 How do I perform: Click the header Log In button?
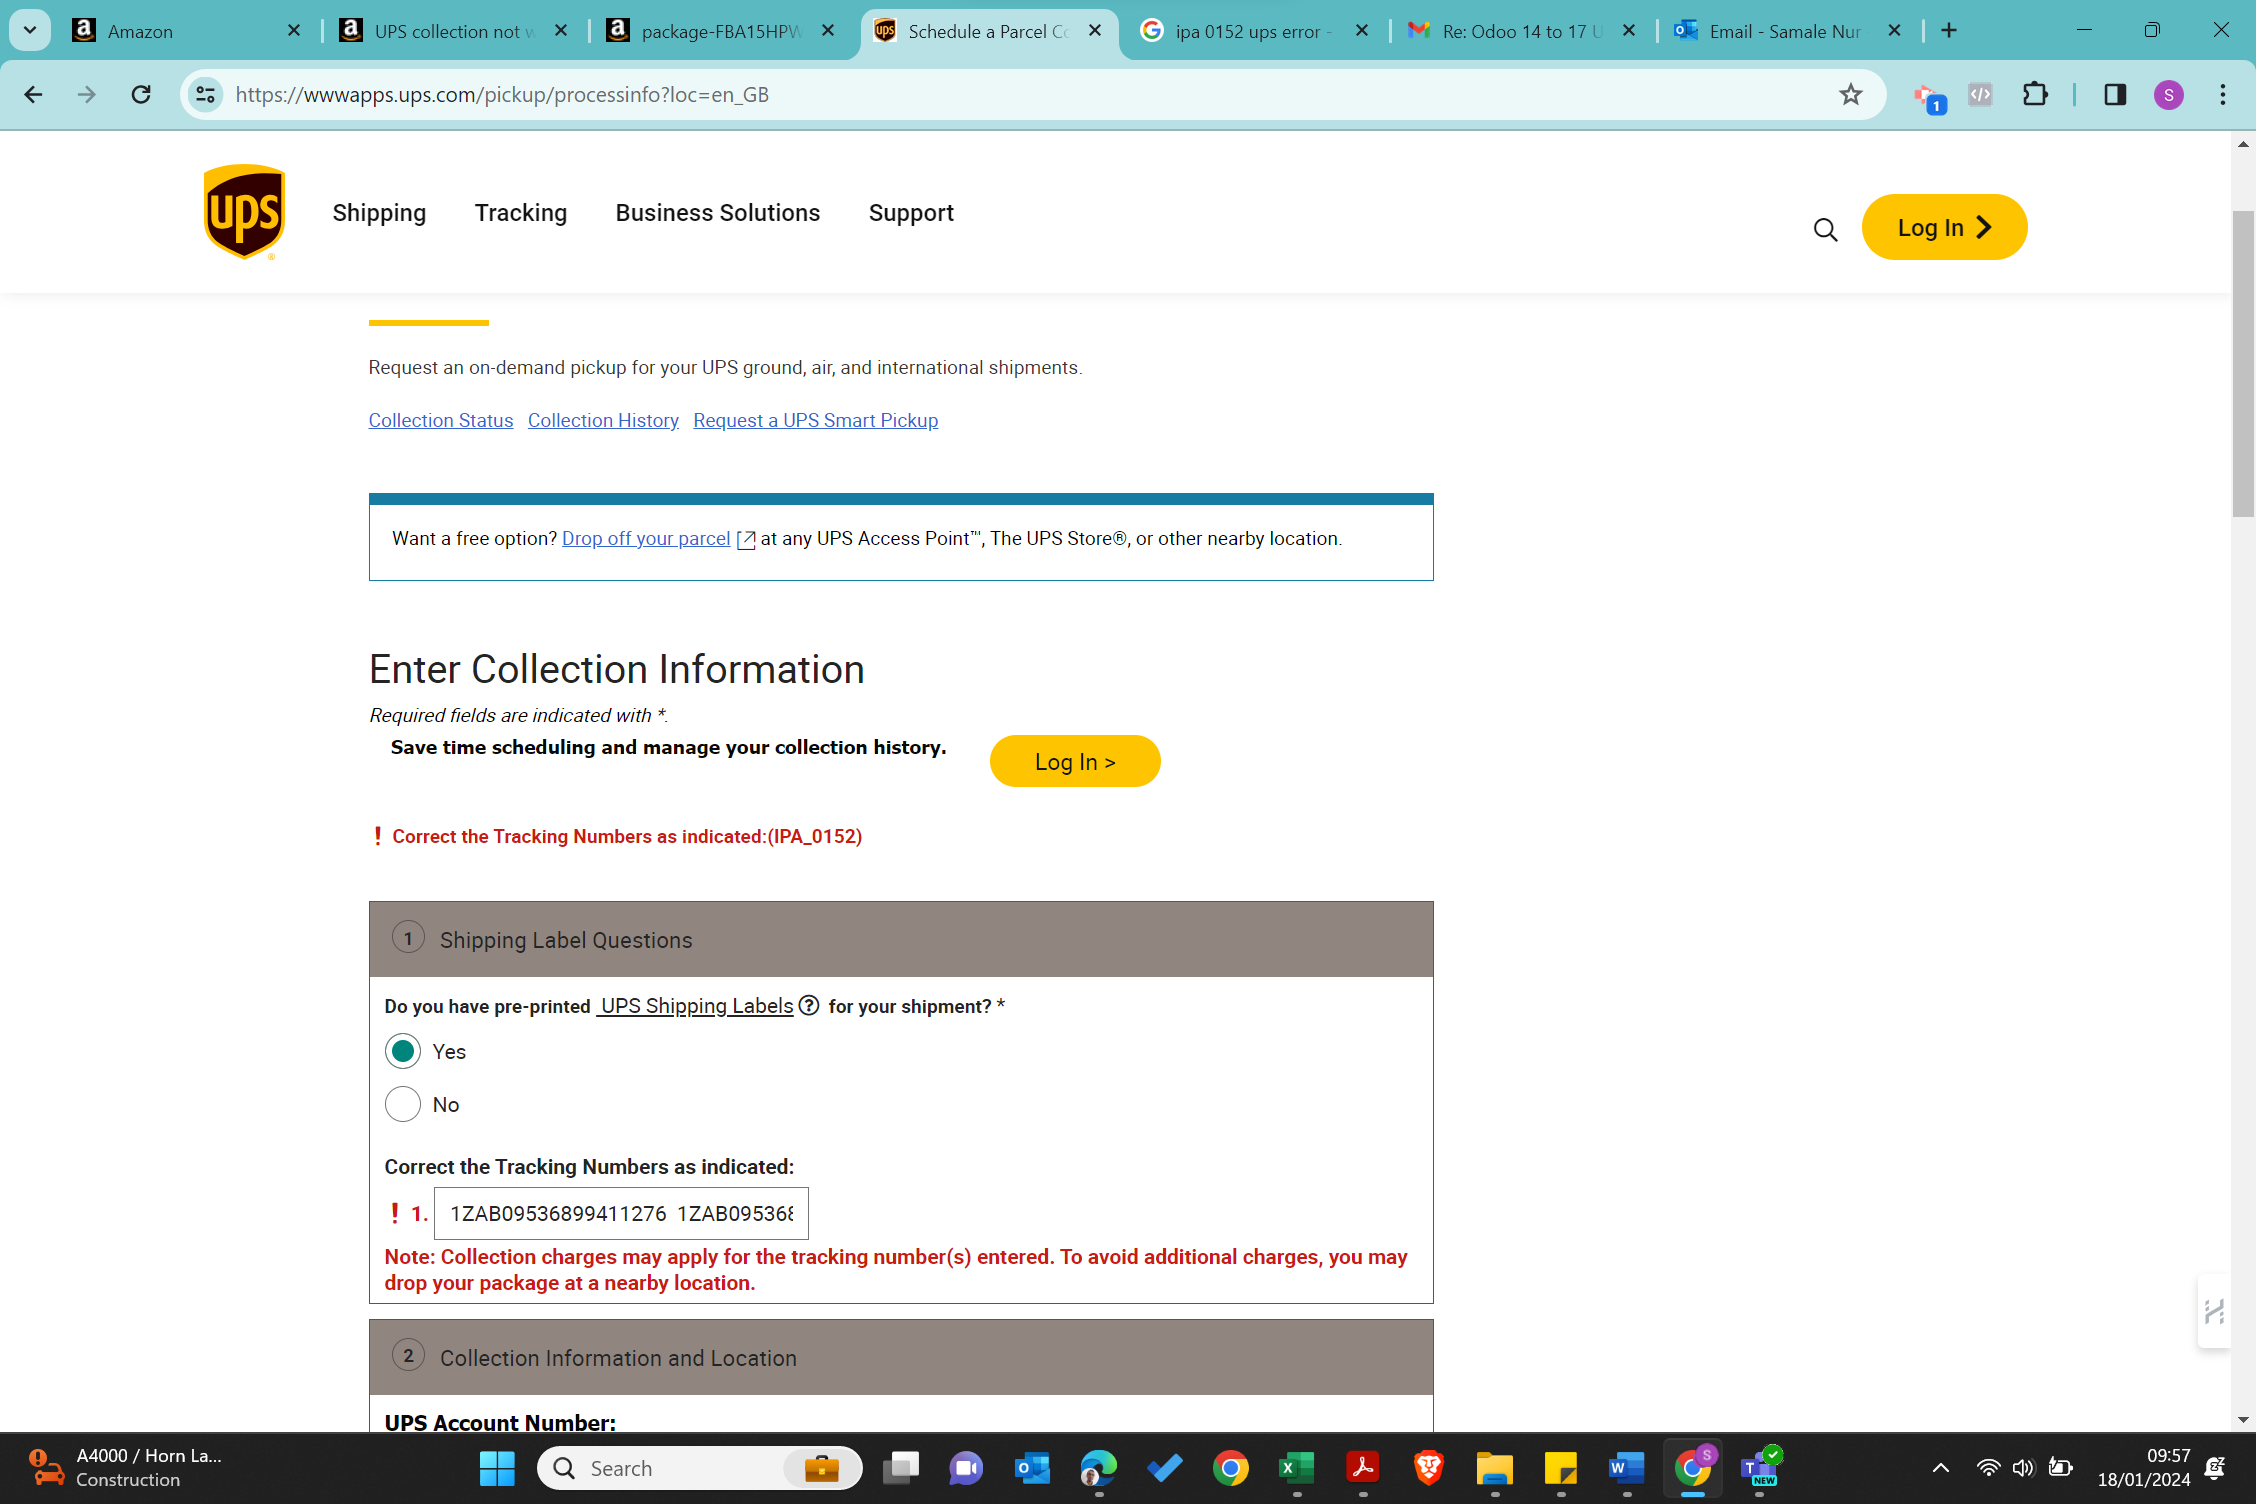[1944, 227]
